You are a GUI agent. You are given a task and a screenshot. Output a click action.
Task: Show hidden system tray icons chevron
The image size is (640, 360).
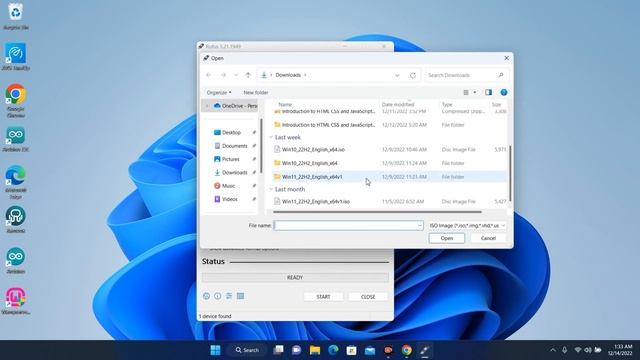tap(553, 350)
